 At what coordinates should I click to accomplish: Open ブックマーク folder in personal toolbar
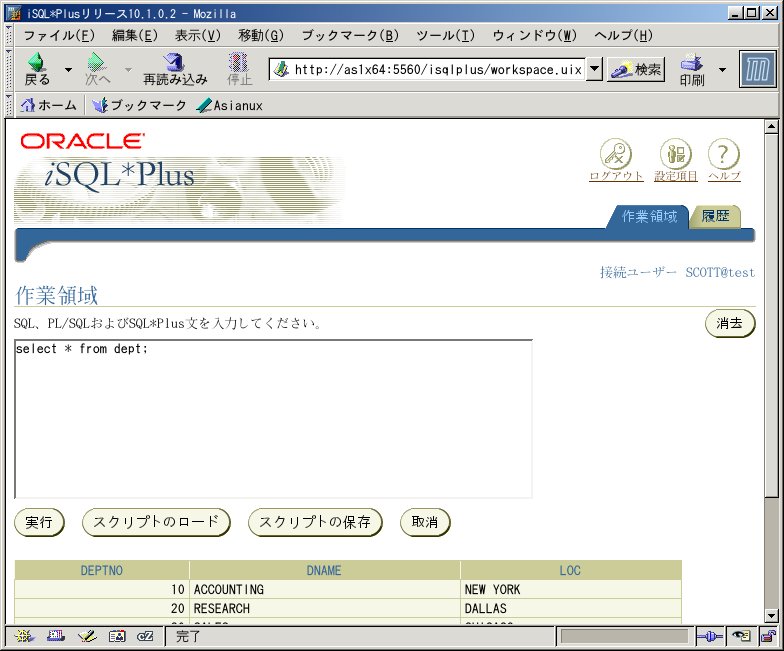tap(139, 106)
